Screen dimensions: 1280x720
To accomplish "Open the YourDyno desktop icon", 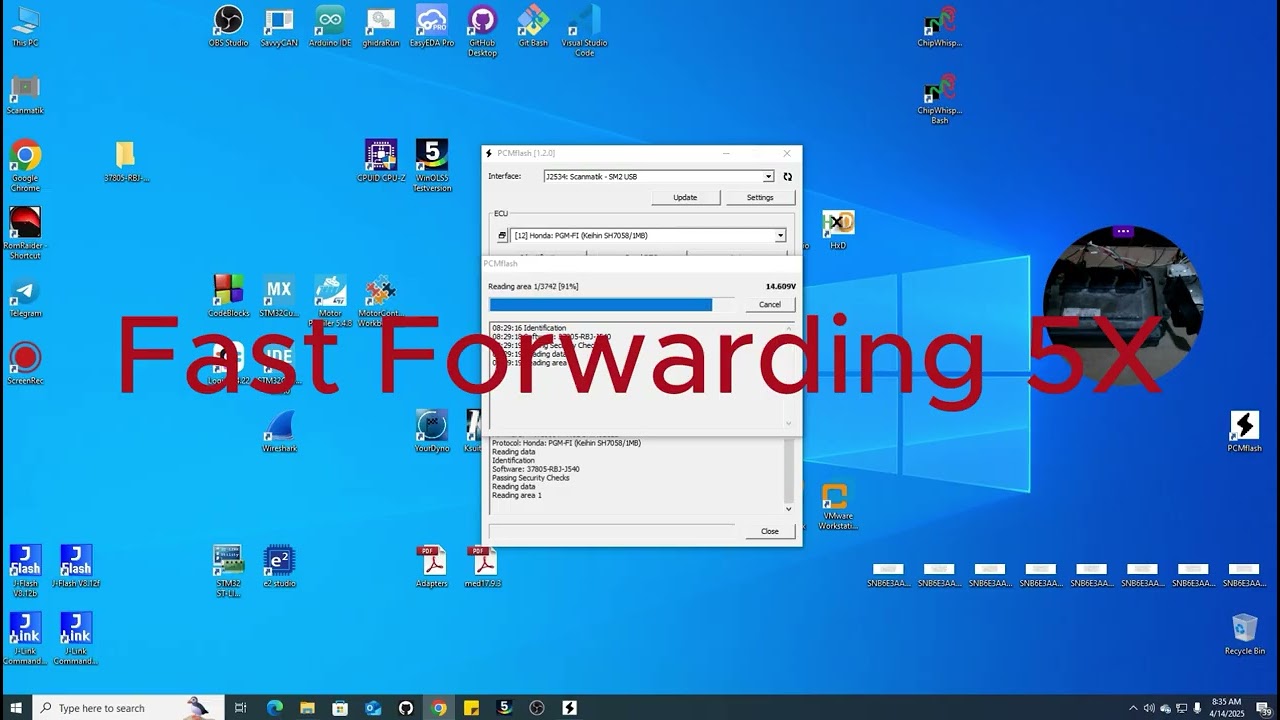I will (432, 430).
